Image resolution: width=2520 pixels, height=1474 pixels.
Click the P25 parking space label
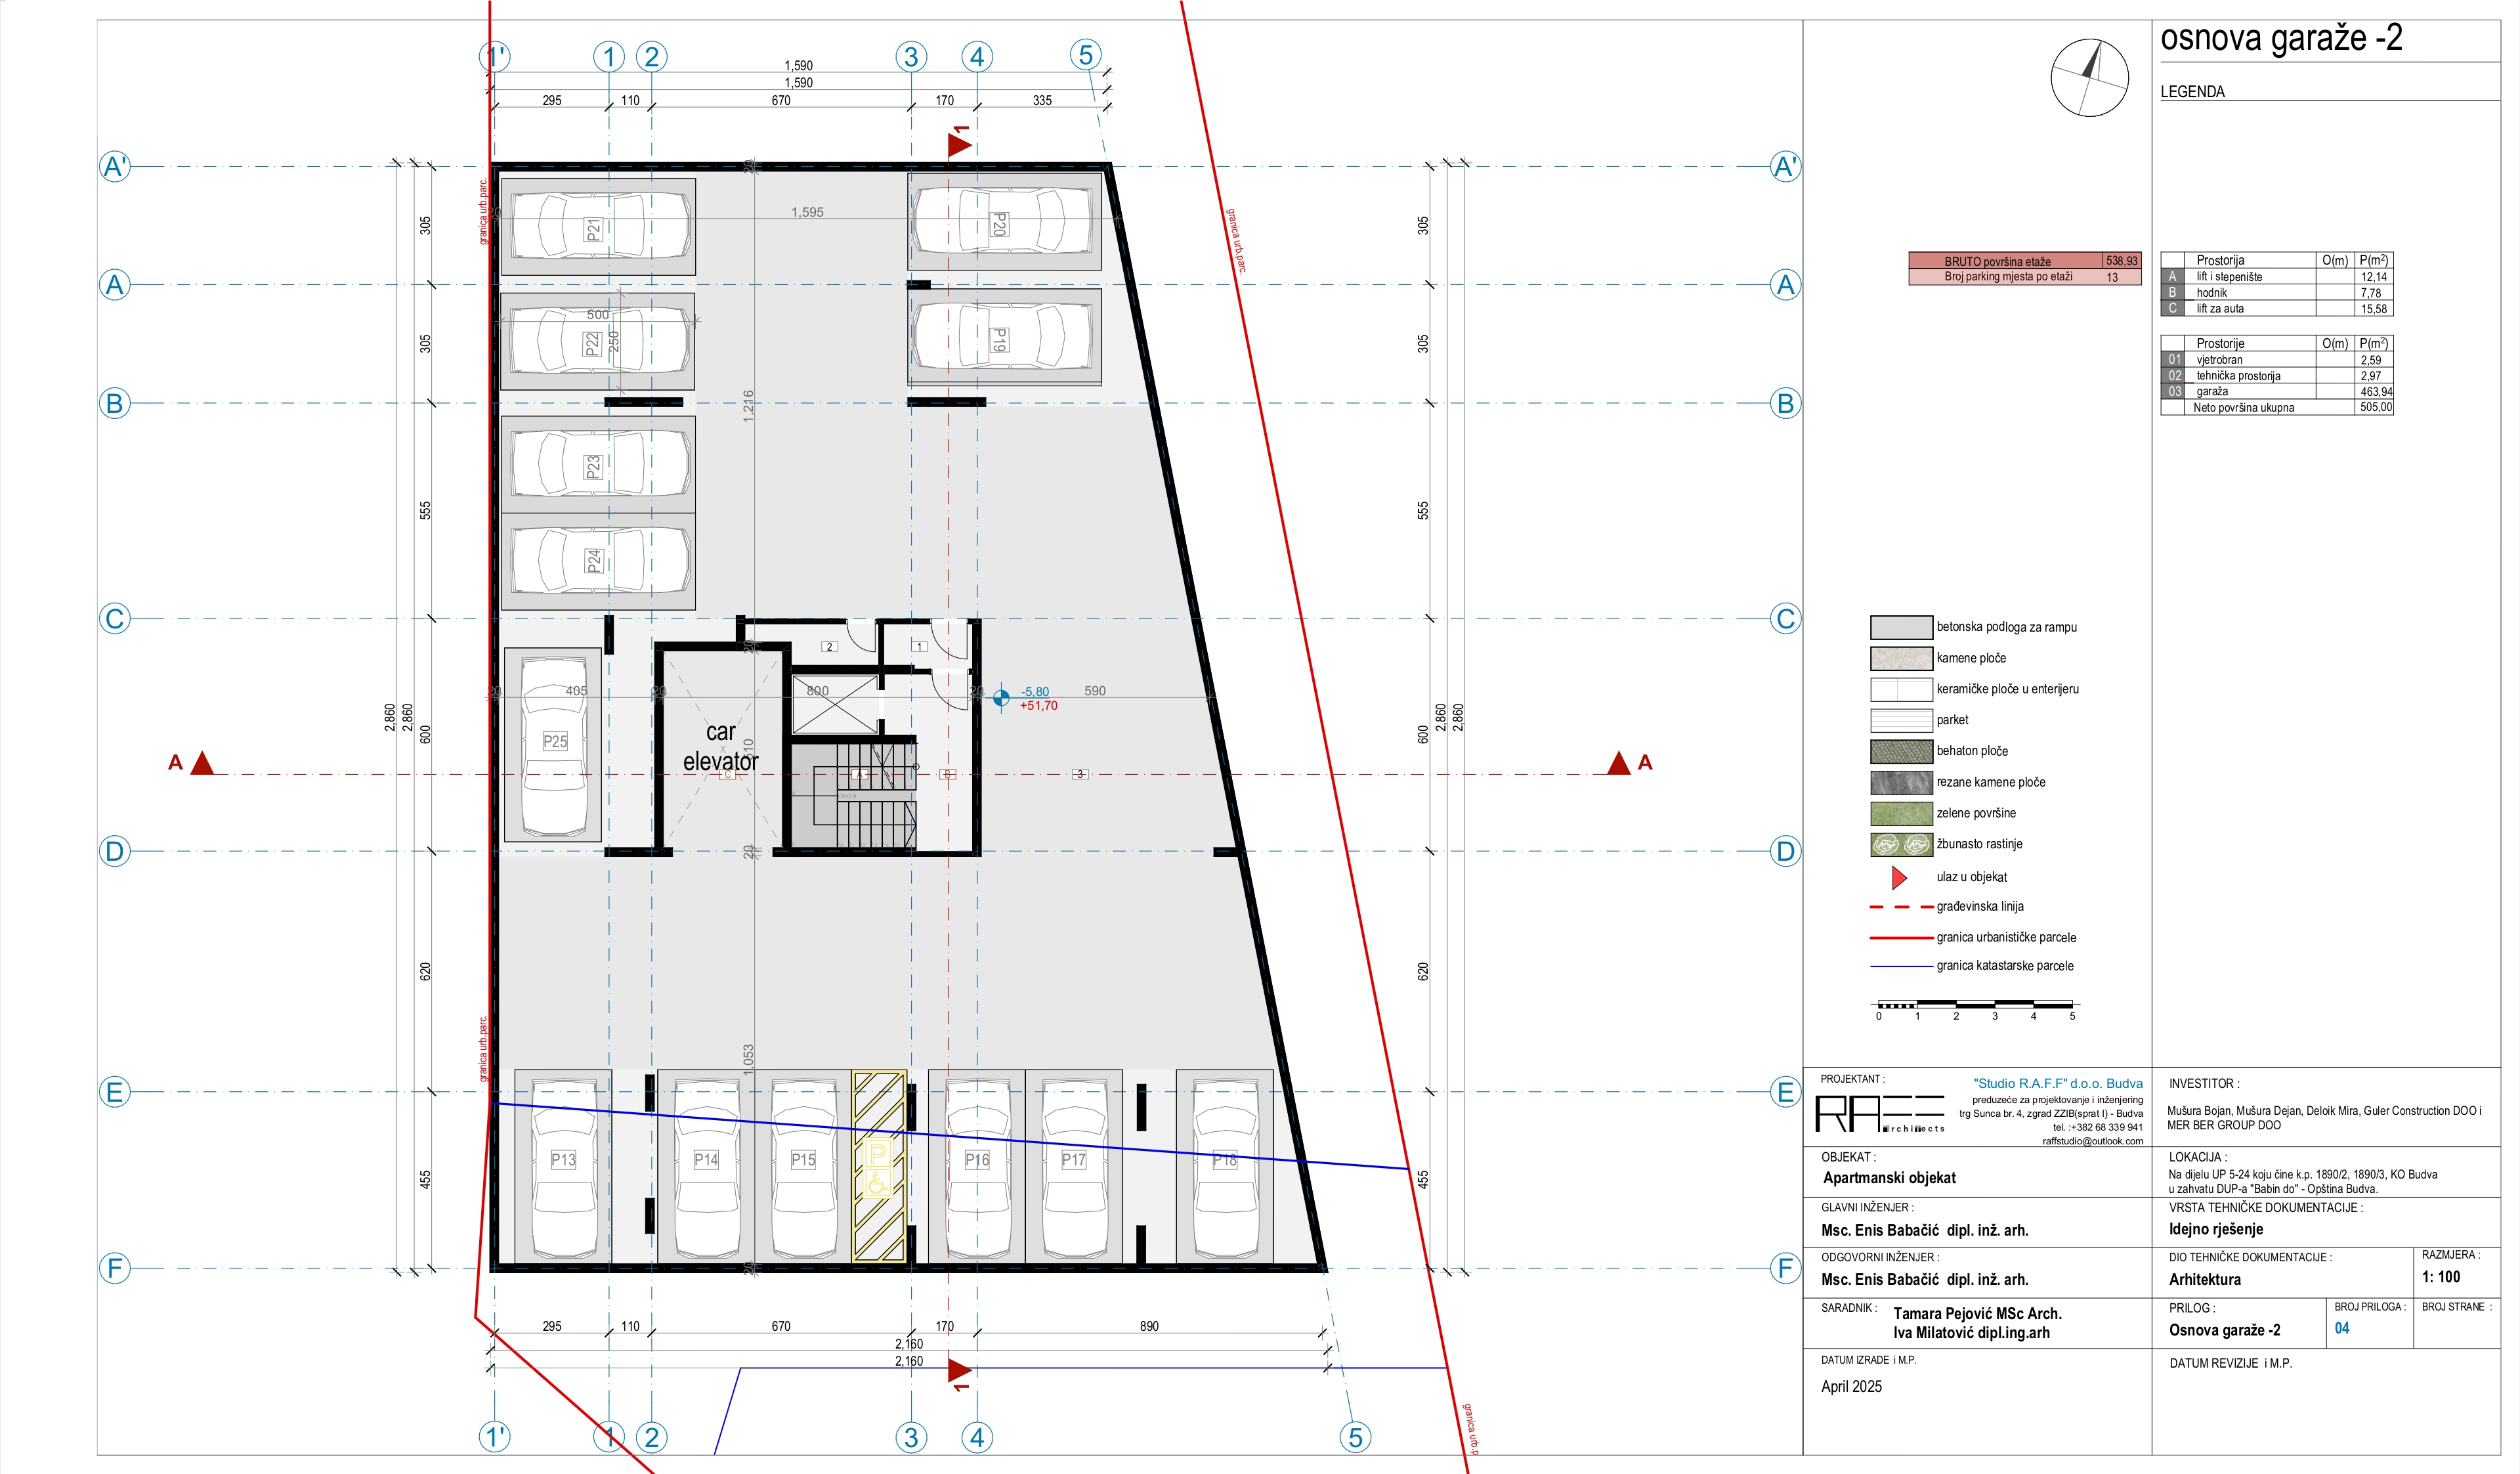point(556,742)
